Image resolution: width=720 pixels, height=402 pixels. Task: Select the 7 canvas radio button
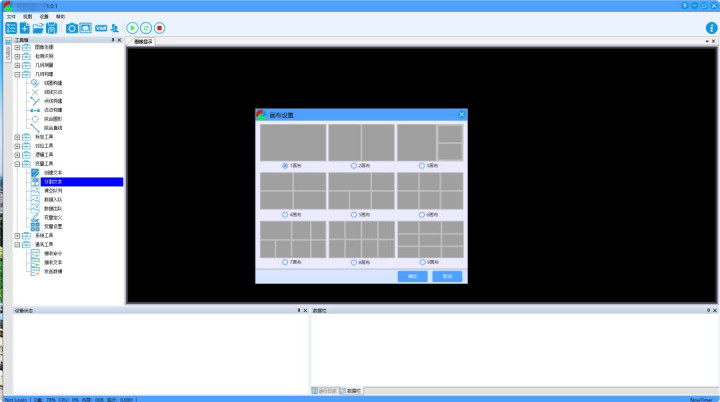(x=285, y=262)
